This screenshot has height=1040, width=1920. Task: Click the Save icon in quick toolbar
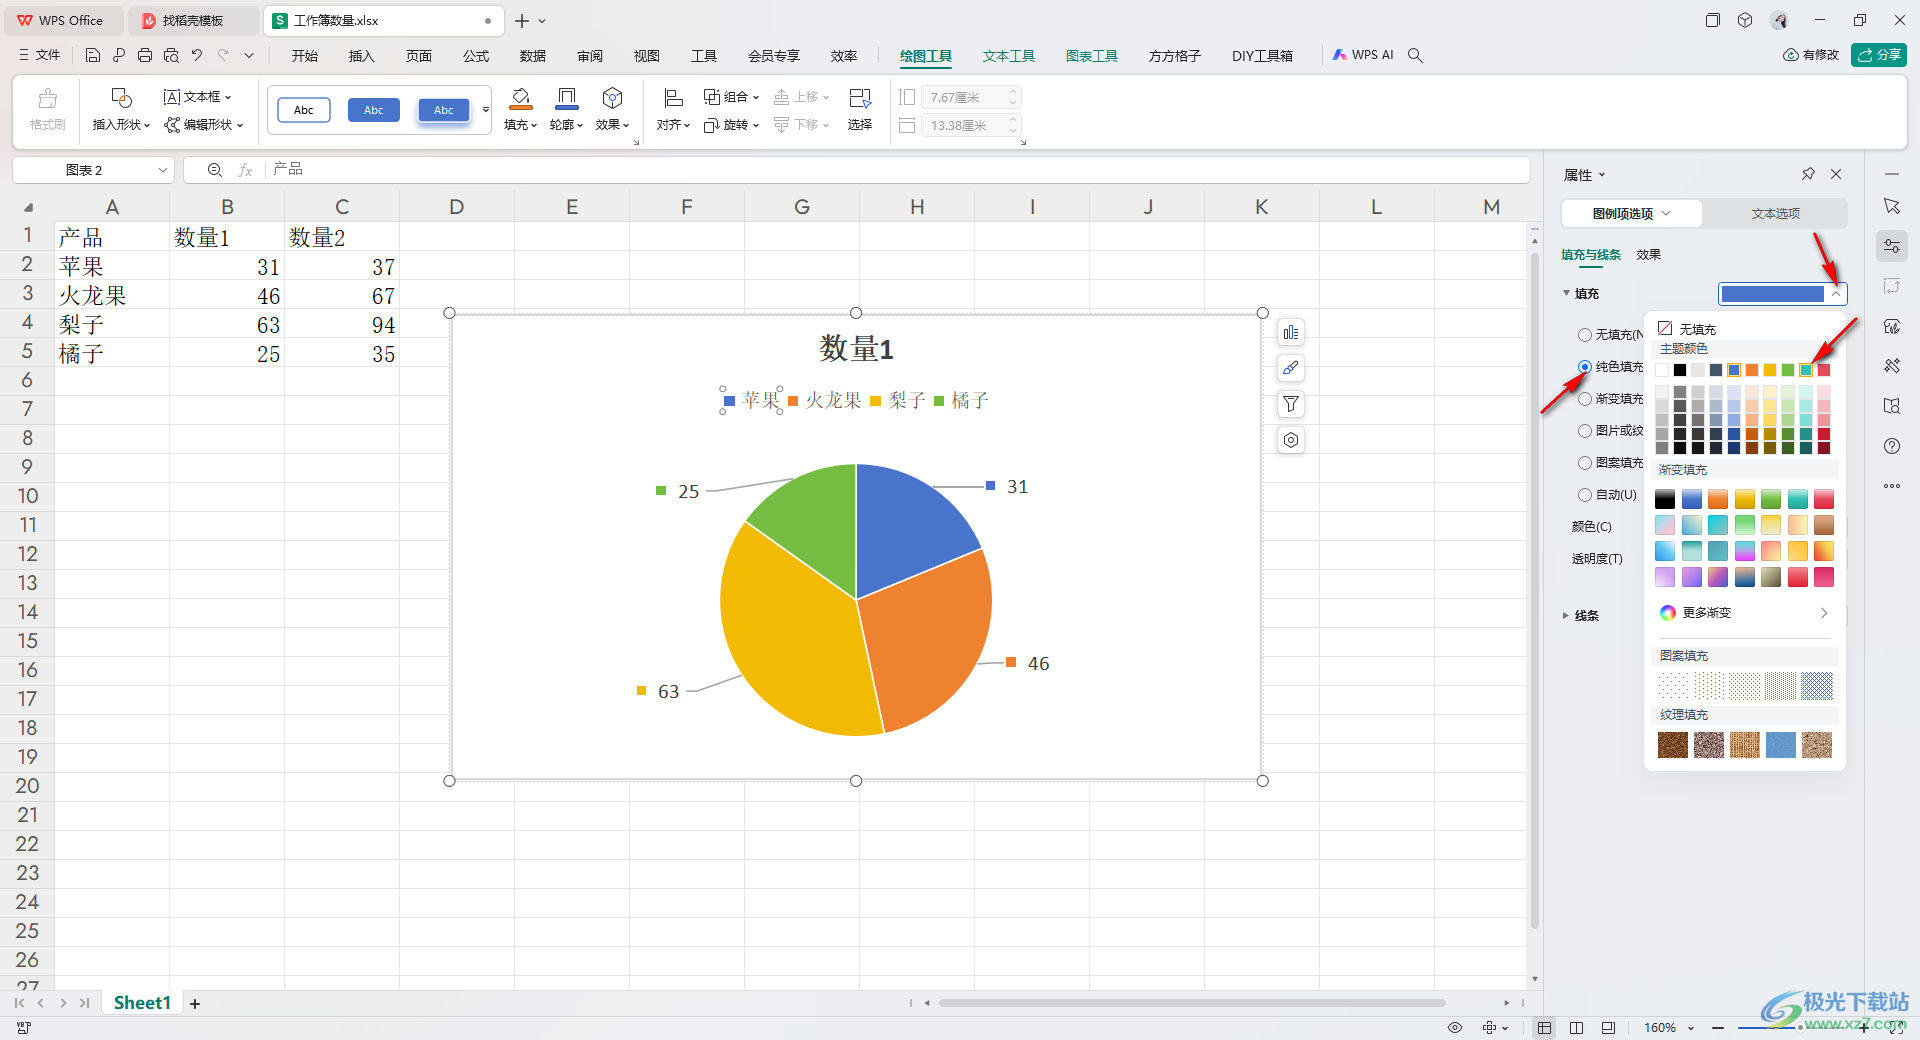coord(93,56)
